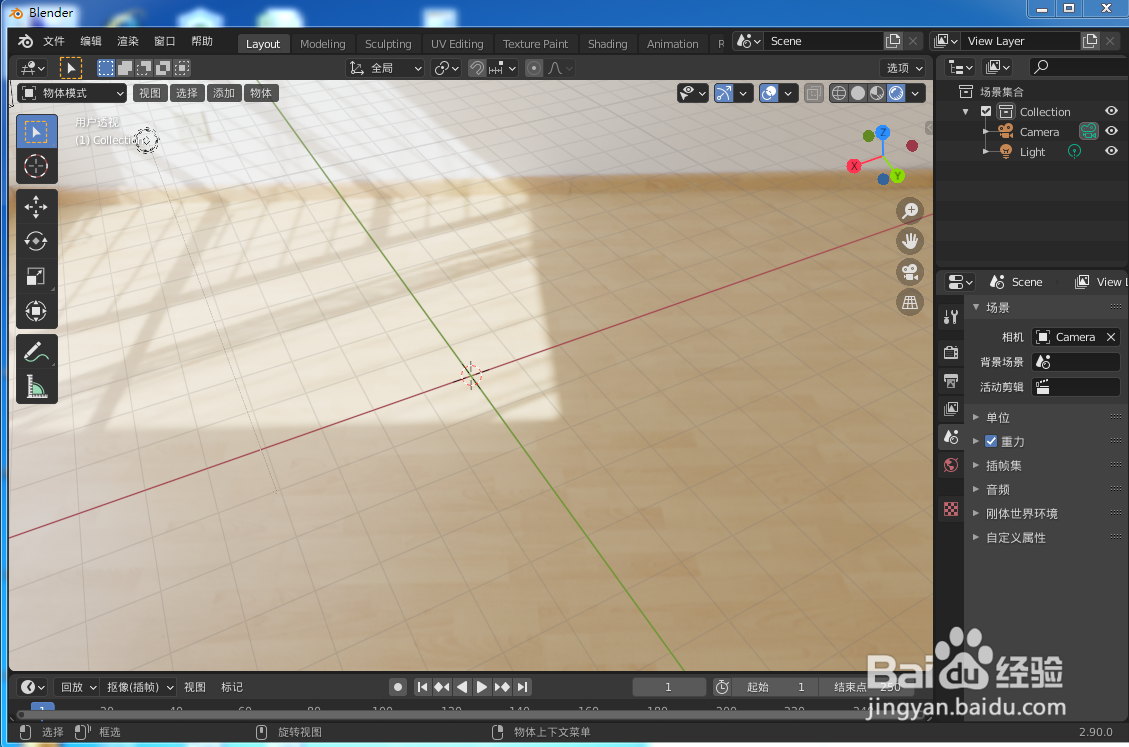Open the 物体模式 object mode dropdown
Screen dimensions: 1129x747
click(x=72, y=93)
